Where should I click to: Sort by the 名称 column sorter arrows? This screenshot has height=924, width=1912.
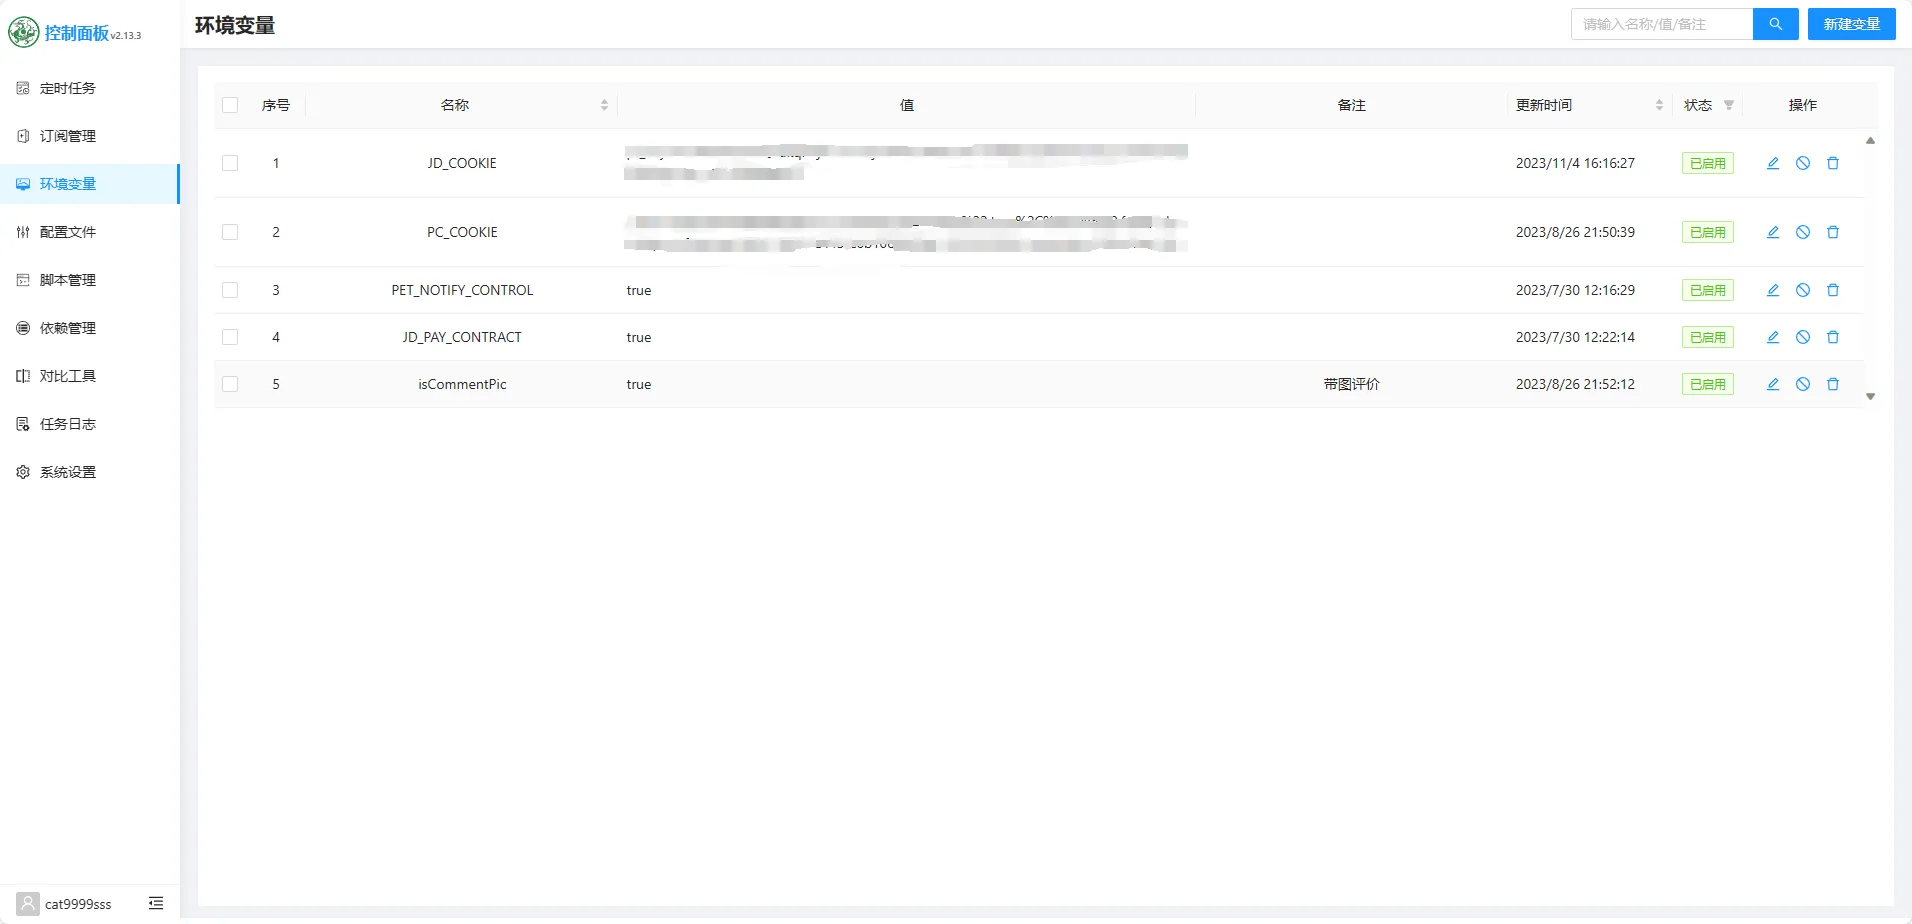click(604, 105)
